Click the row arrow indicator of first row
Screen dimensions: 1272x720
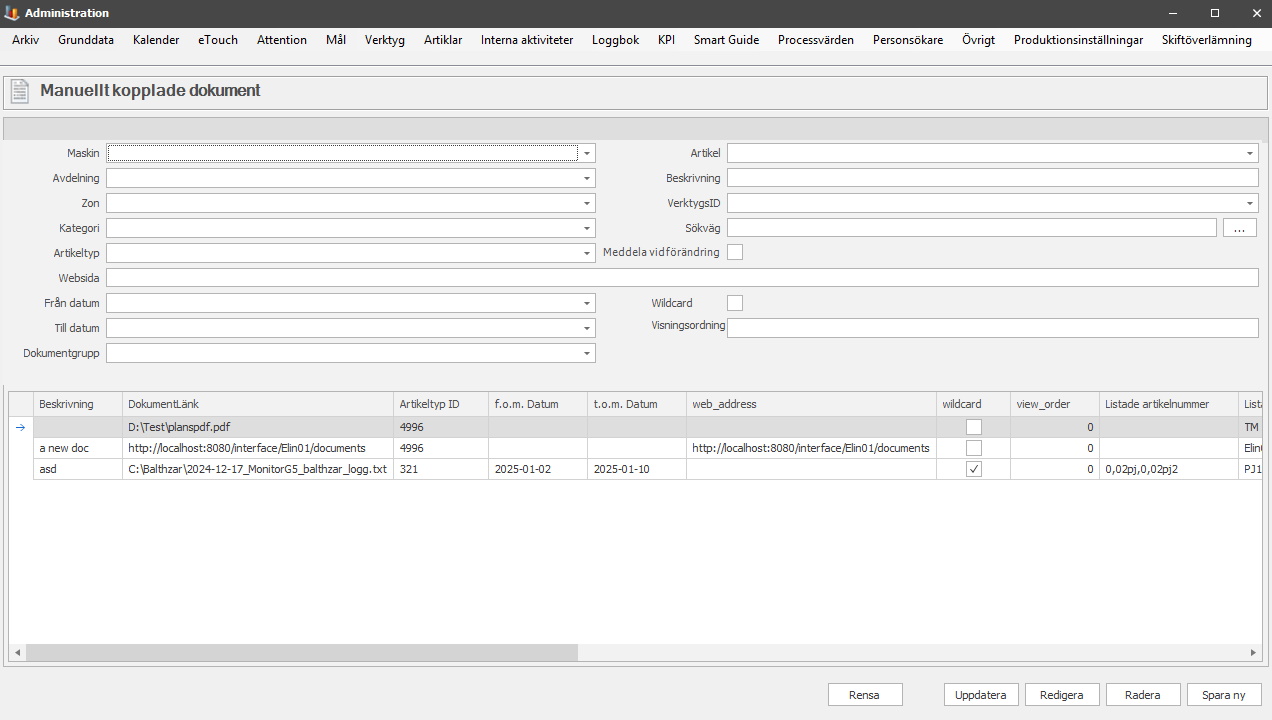(x=21, y=427)
